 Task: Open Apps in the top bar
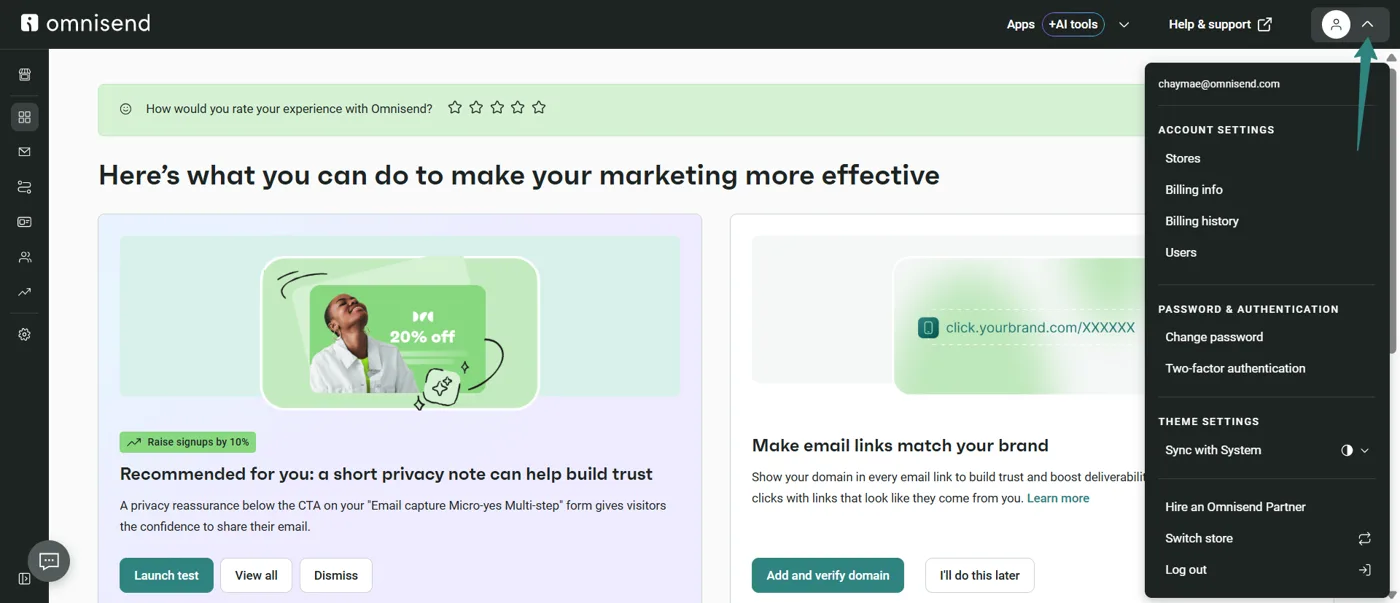[1020, 24]
